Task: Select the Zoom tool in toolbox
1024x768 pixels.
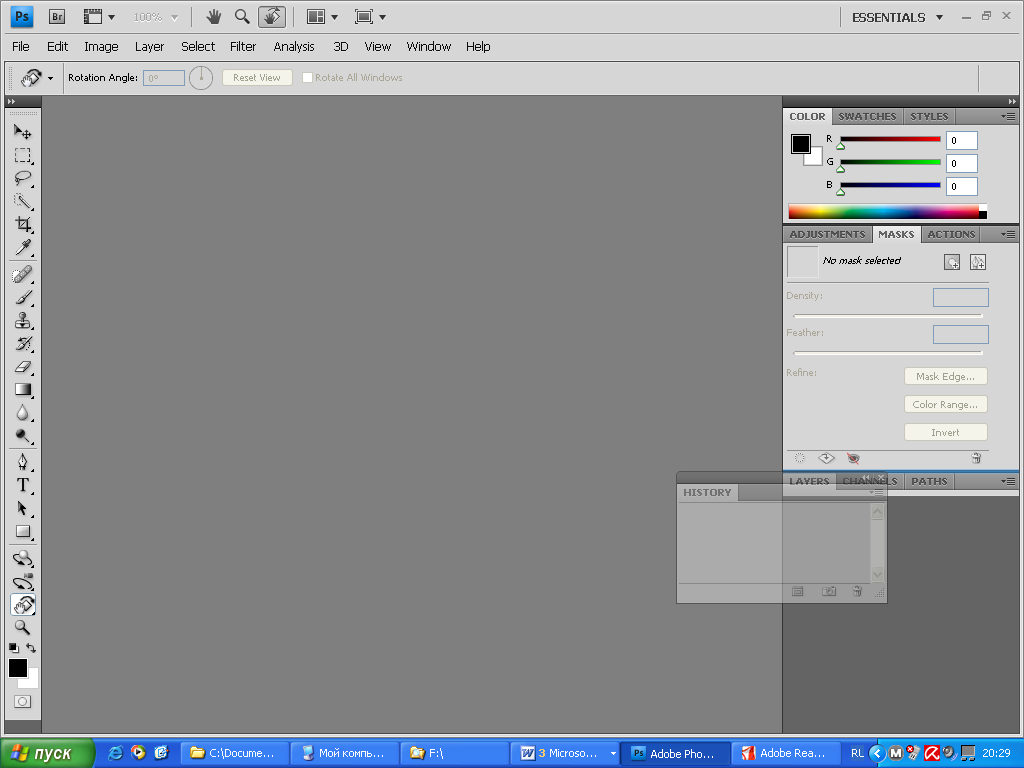Action: coord(23,628)
